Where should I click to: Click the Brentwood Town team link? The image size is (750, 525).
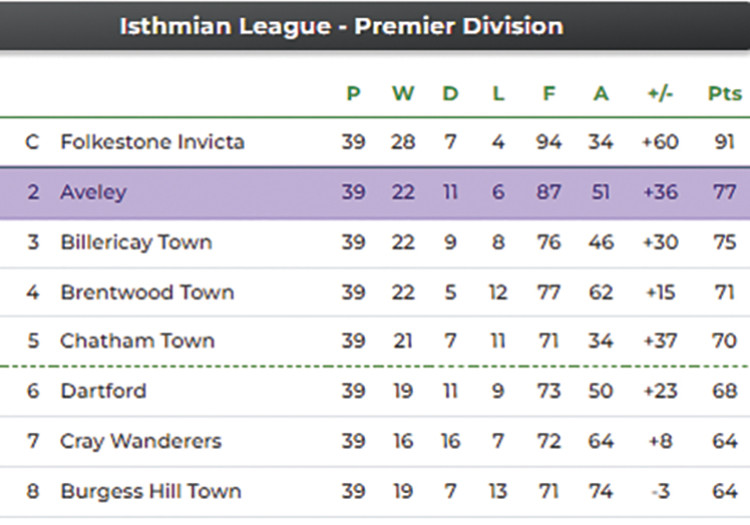147,292
